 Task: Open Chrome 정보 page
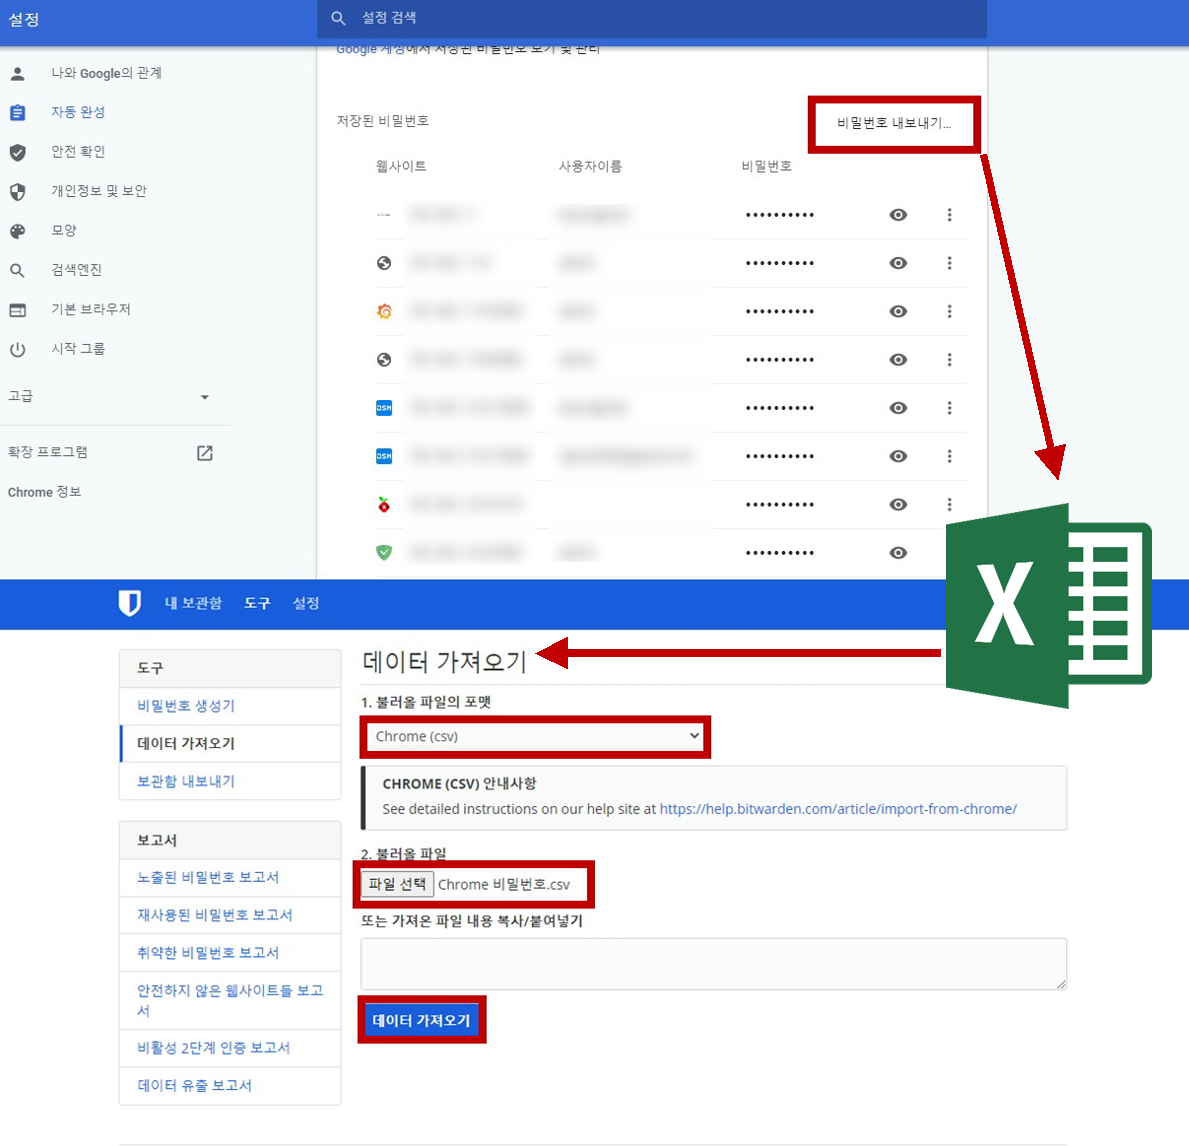(44, 492)
